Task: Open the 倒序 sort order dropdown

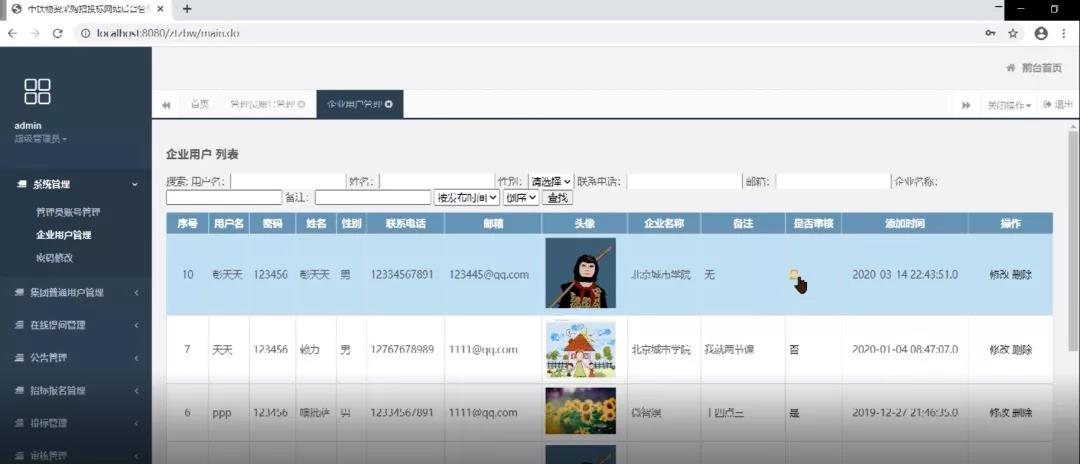Action: coord(521,198)
